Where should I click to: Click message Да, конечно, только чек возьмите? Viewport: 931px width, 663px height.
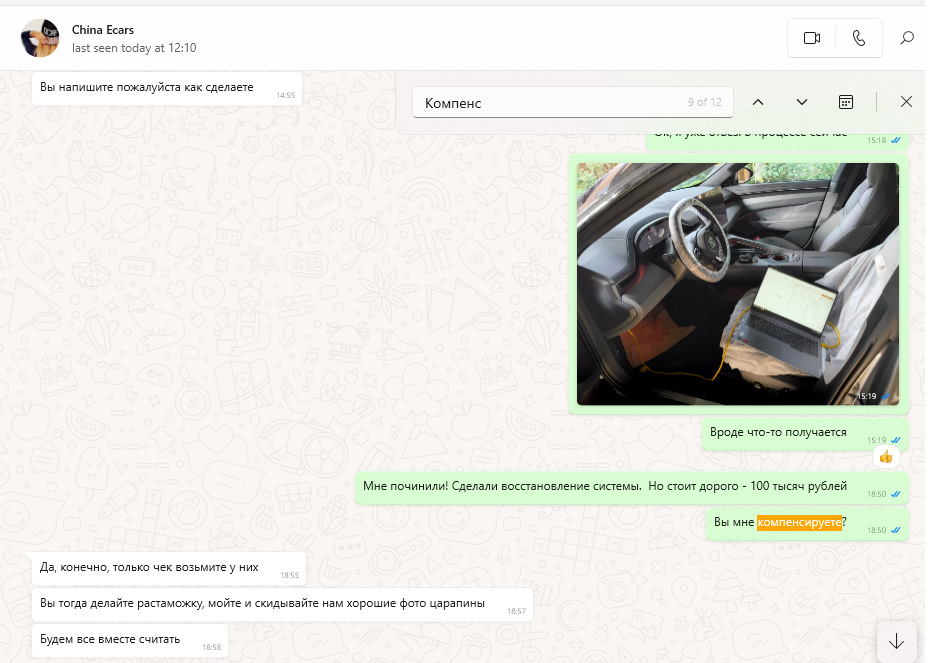(x=169, y=568)
